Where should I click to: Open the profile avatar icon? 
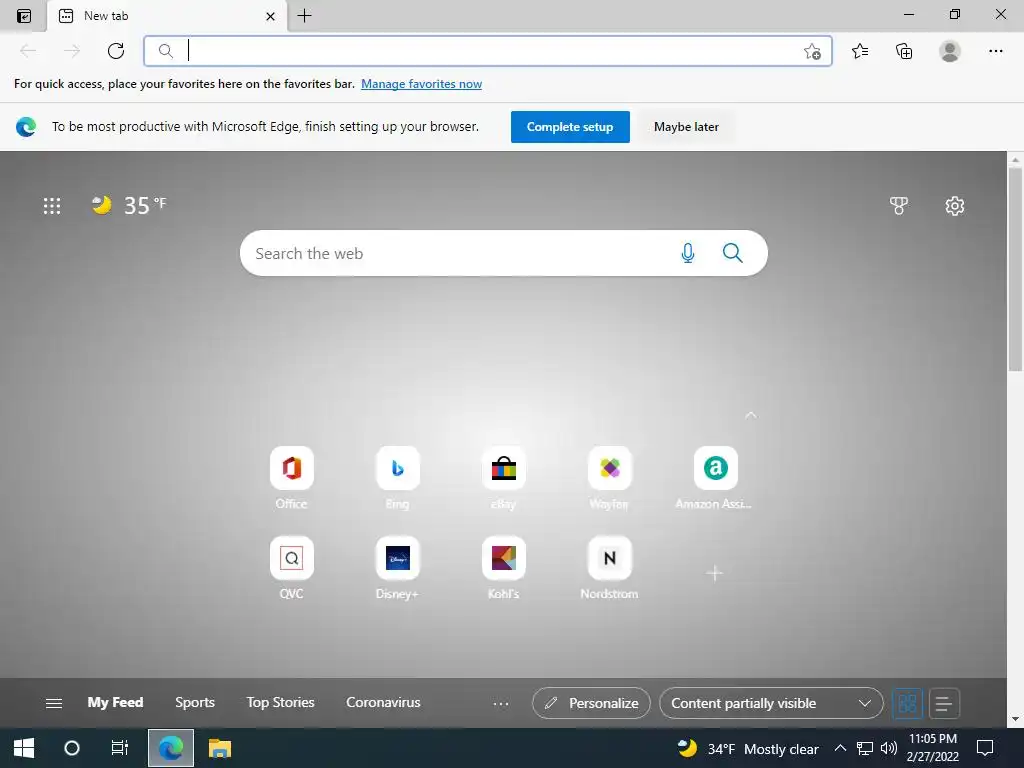coord(950,51)
